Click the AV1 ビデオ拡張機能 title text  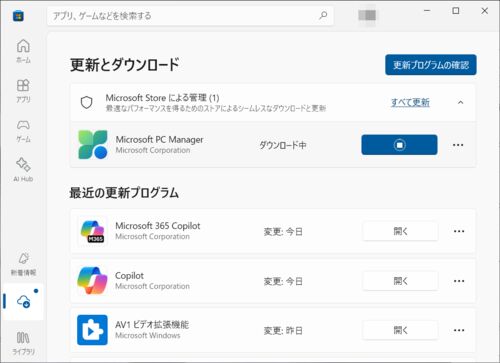(152, 324)
